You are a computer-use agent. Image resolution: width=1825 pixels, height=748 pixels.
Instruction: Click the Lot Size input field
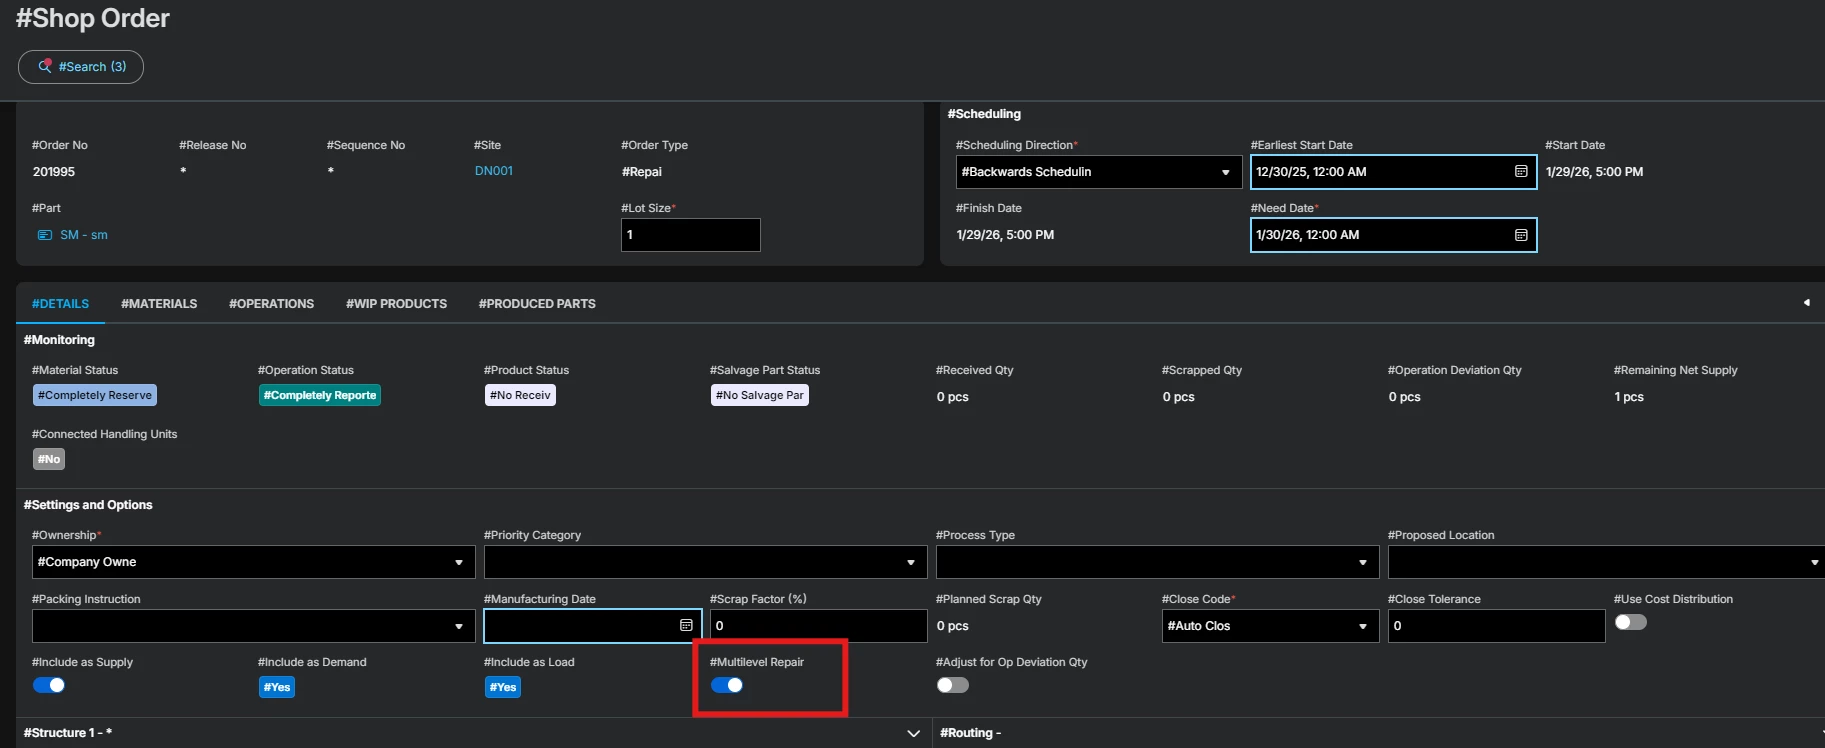point(690,235)
